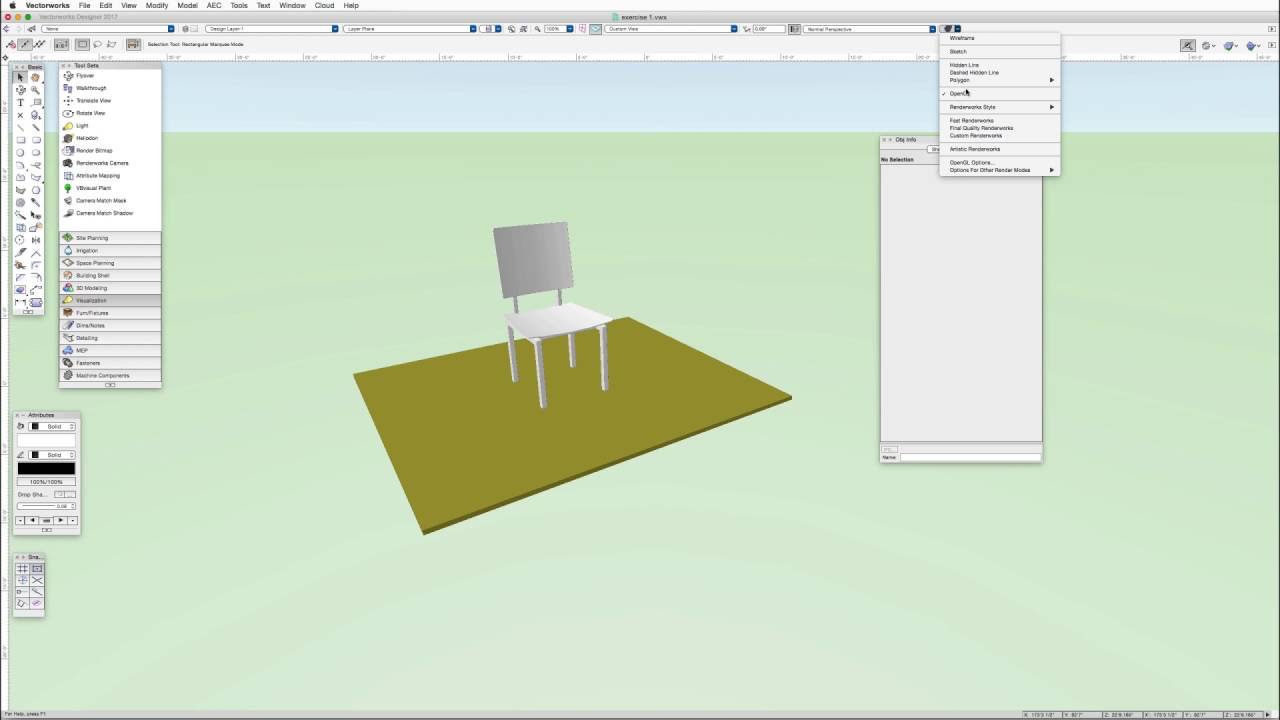This screenshot has width=1280, height=720.
Task: Open the Irrigation tool set
Action: 110,250
